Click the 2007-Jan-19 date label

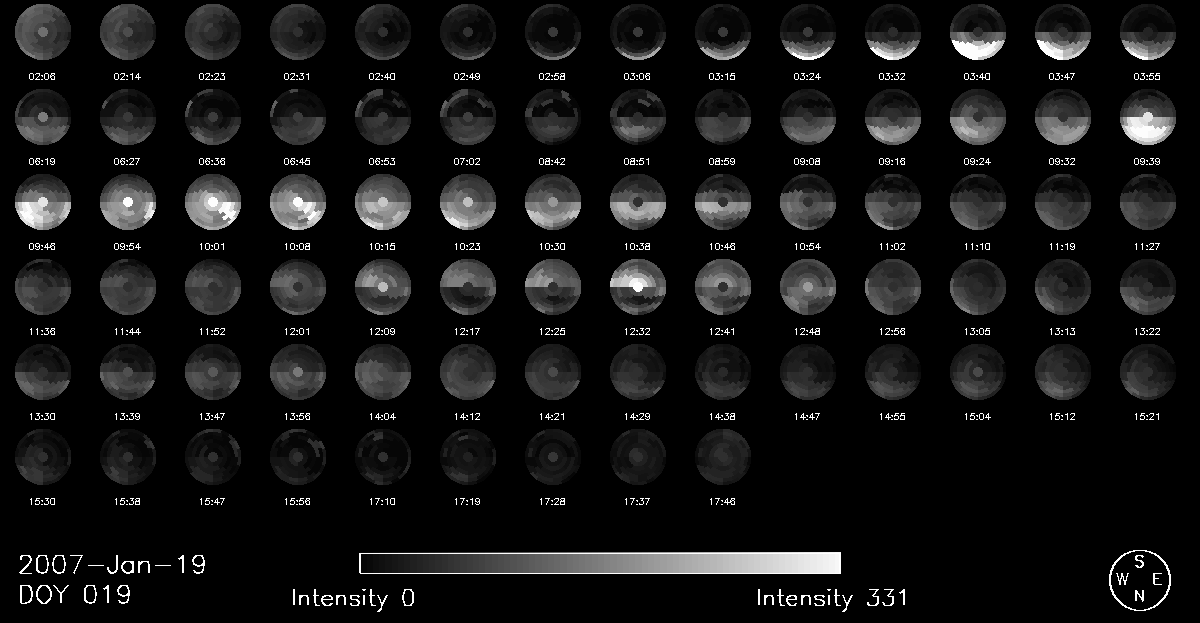(x=112, y=565)
